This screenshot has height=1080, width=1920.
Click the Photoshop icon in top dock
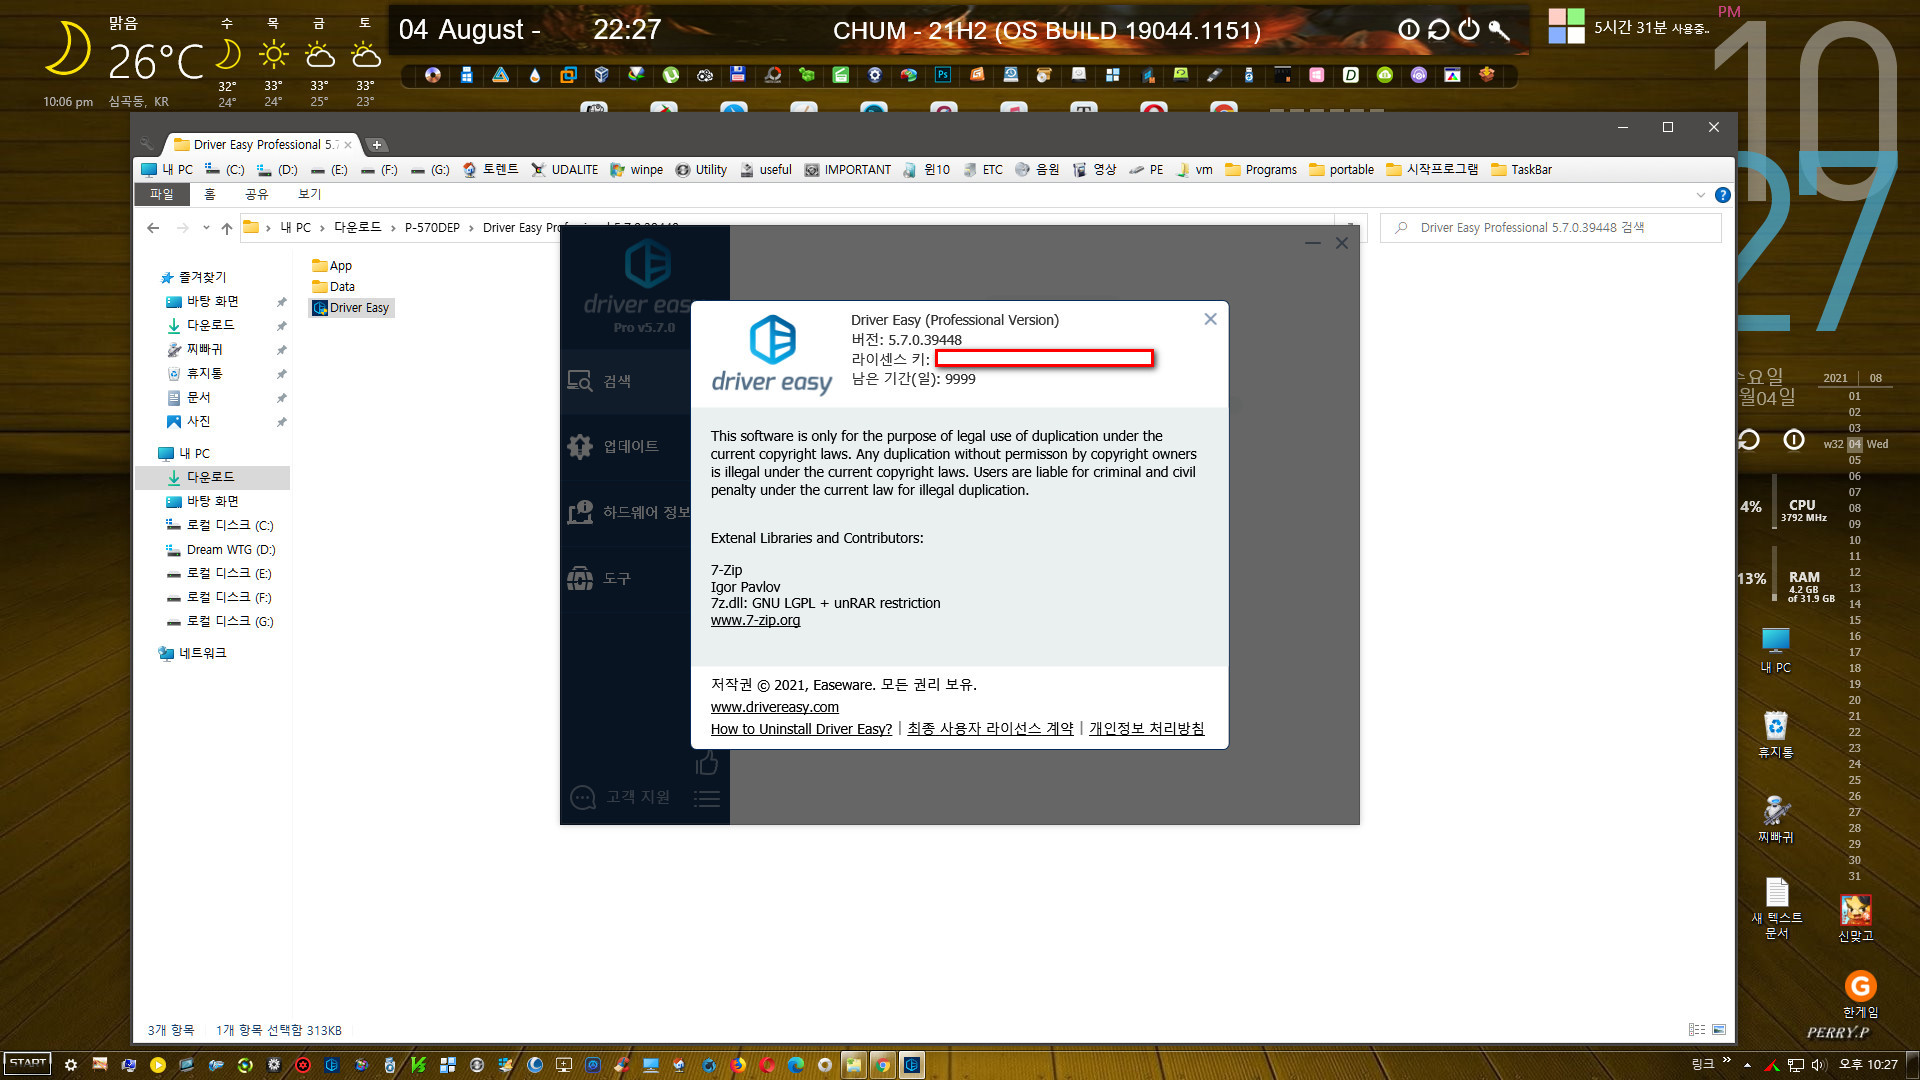[x=943, y=75]
